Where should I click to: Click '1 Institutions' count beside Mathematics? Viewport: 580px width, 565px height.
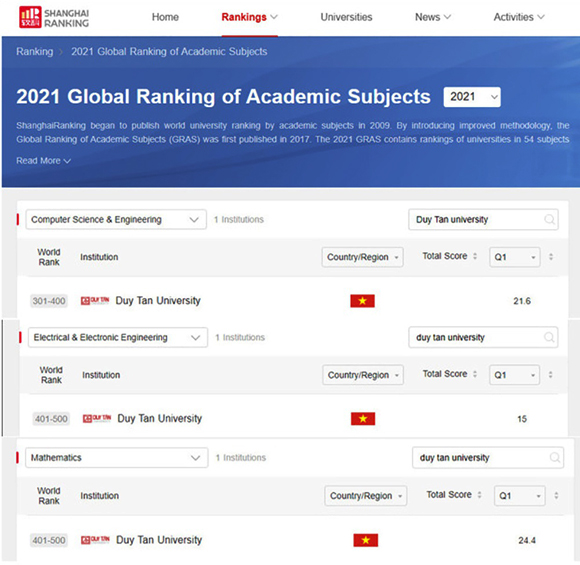(x=241, y=458)
